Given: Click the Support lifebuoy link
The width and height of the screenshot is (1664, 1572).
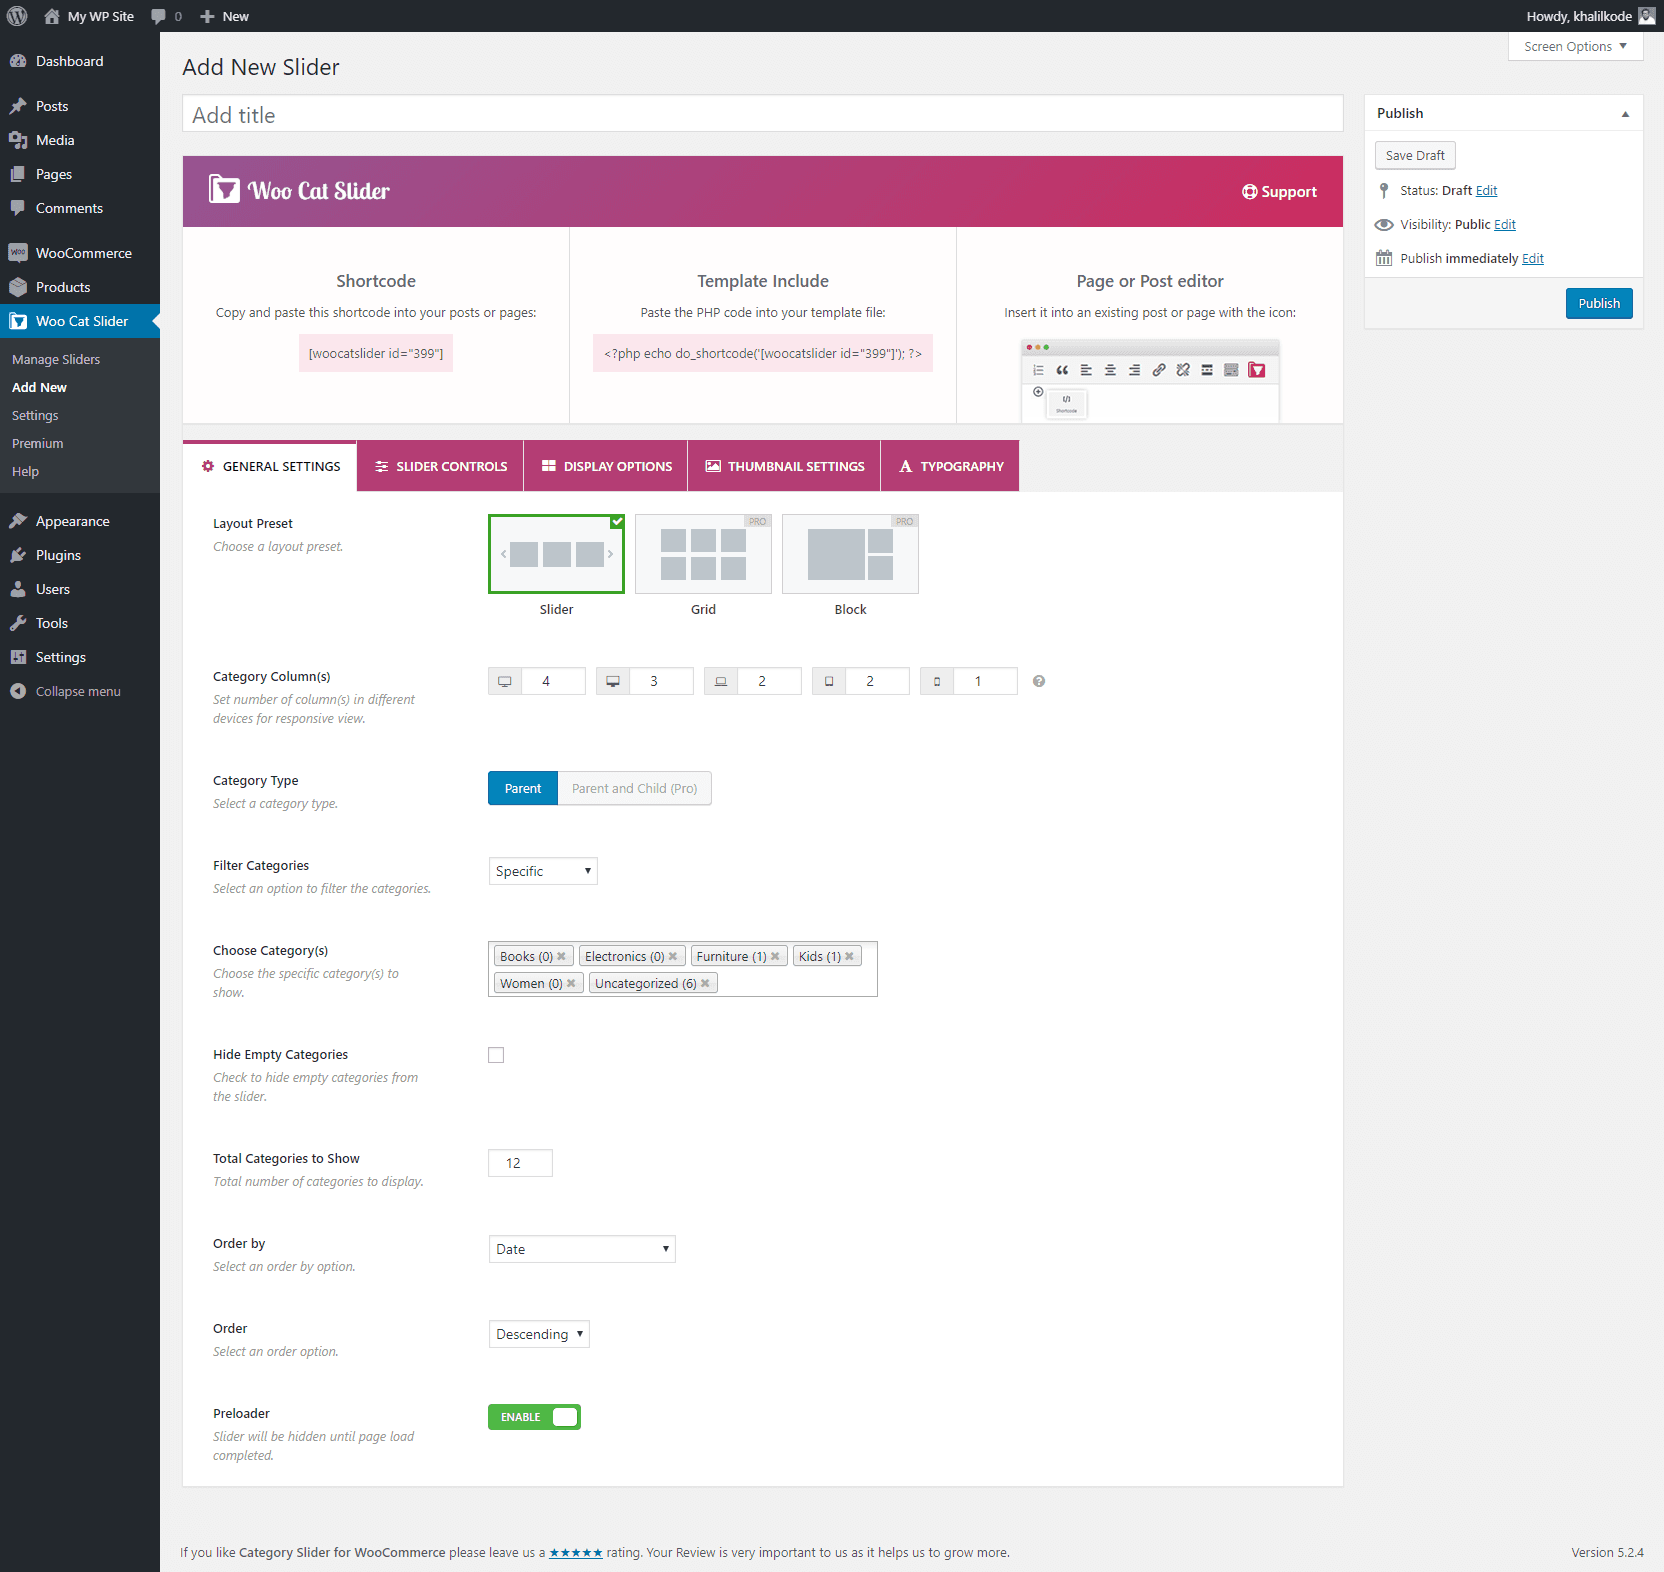Looking at the screenshot, I should 1279,192.
